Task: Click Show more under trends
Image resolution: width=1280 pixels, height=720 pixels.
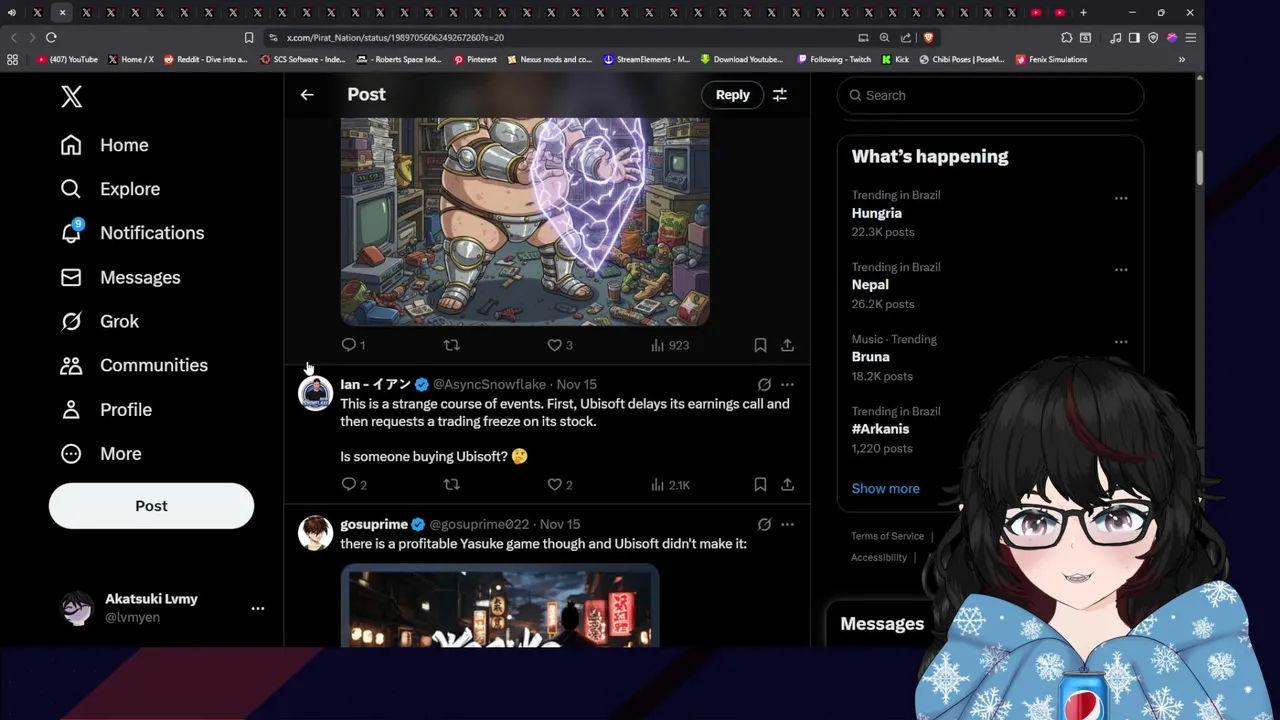Action: click(x=885, y=489)
